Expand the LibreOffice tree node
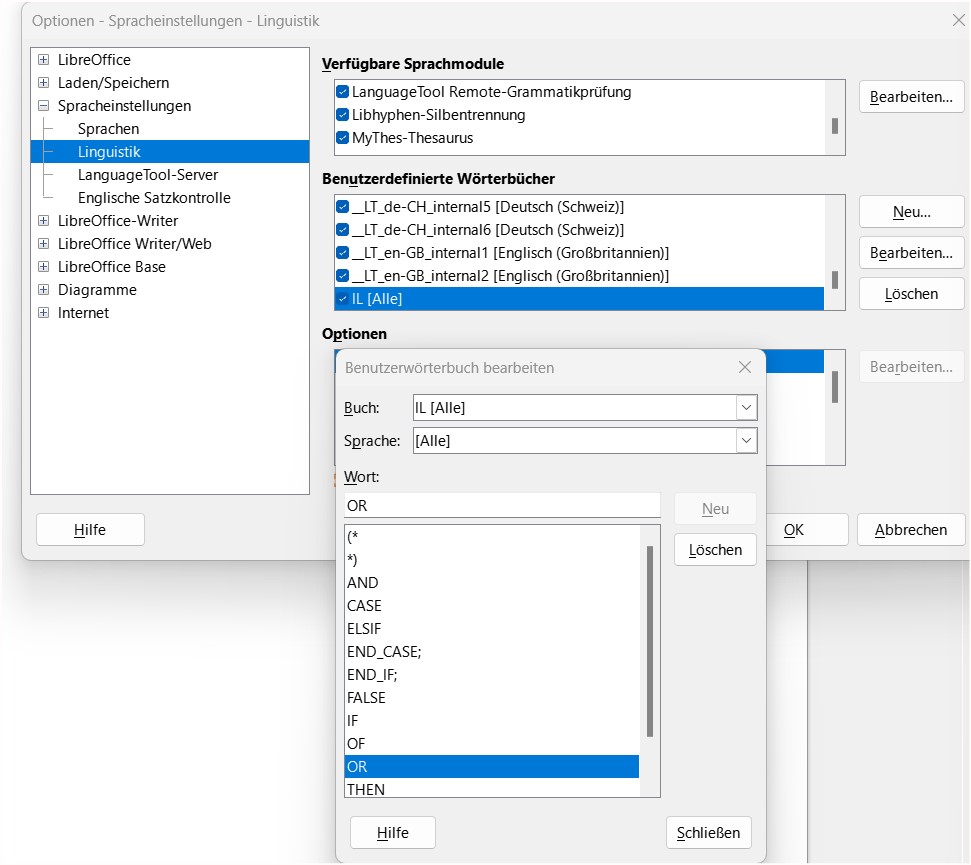Screen dimensions: 971x865 click(x=43, y=59)
